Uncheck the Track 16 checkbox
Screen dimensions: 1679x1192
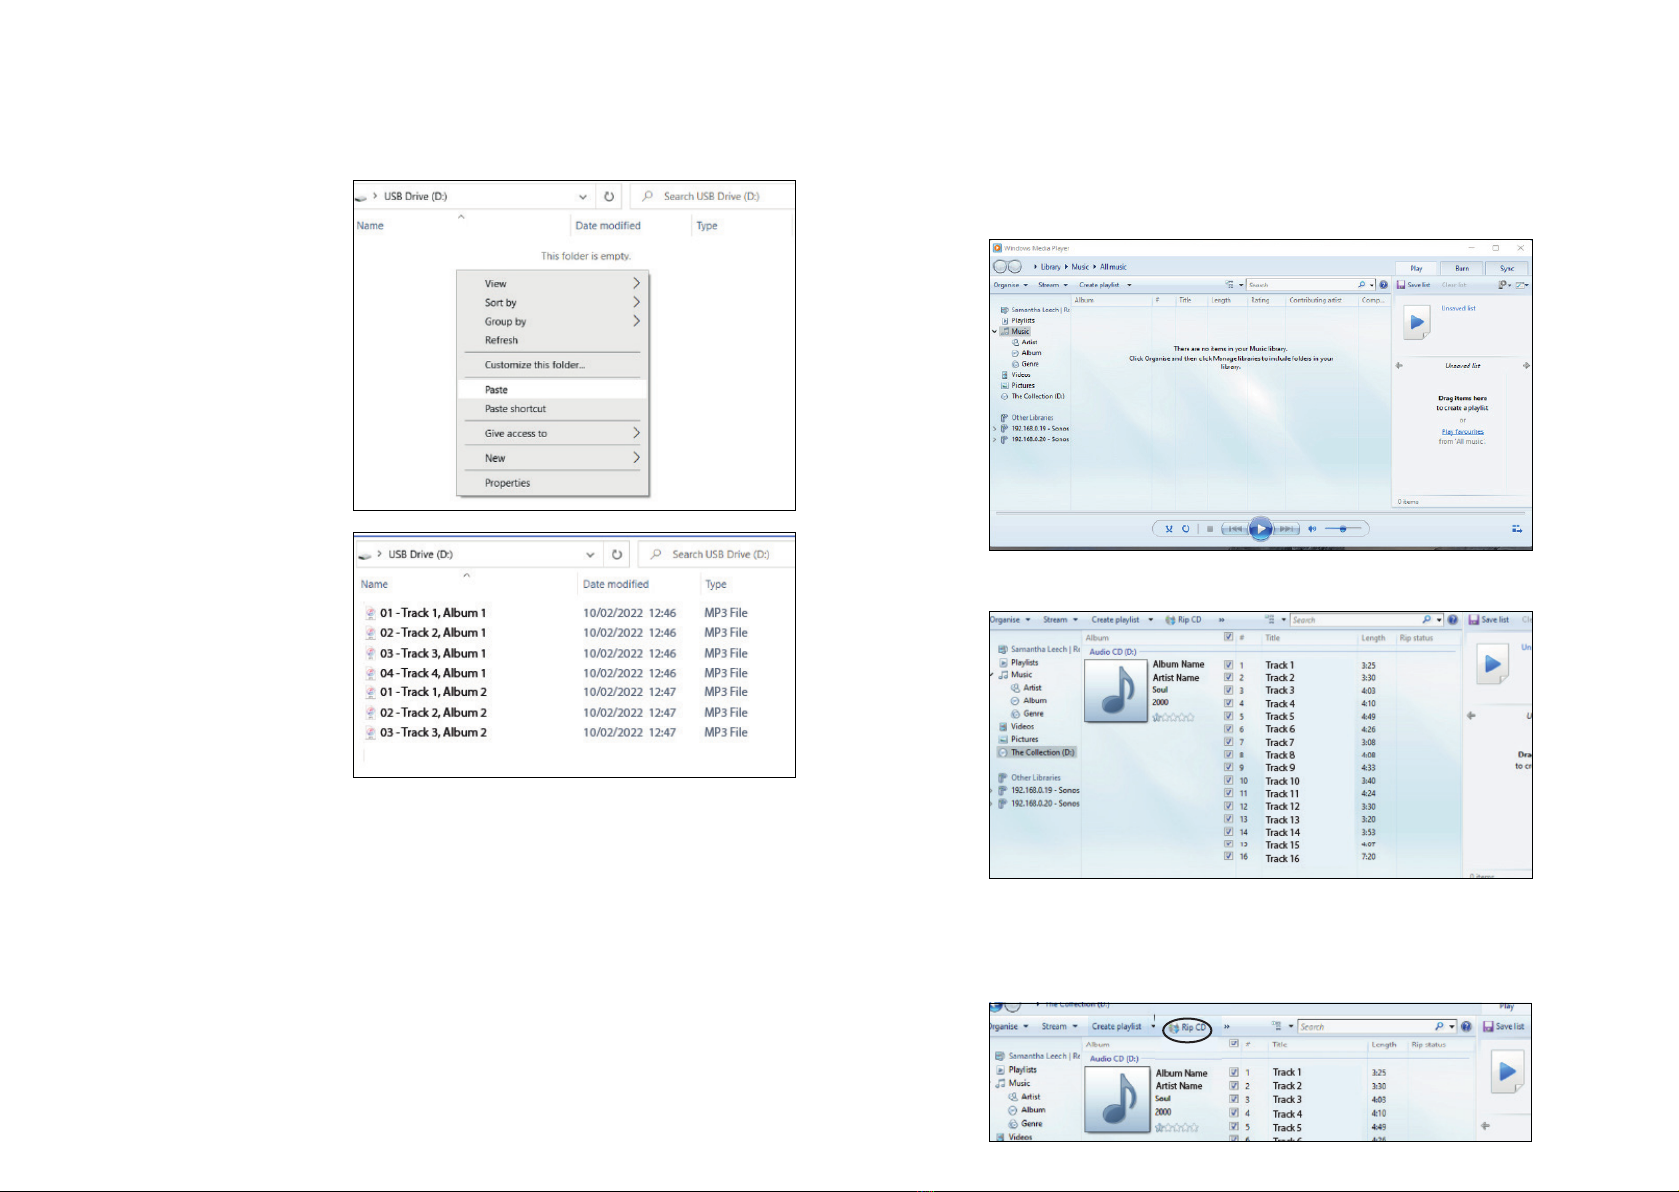coord(1228,857)
